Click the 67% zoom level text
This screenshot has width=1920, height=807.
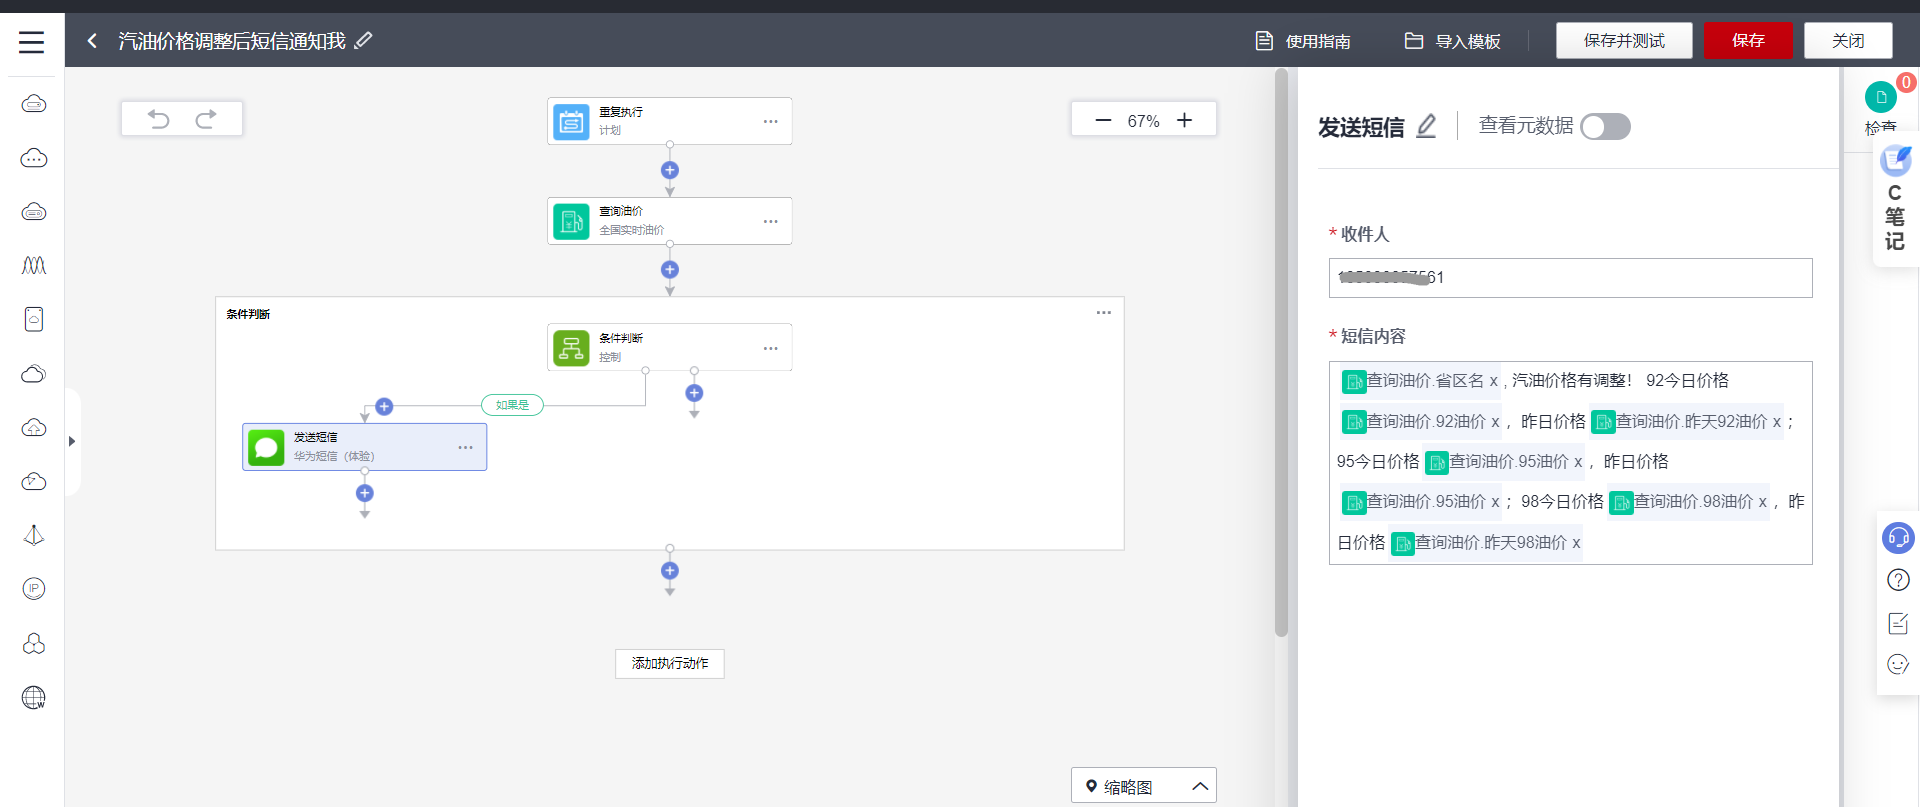coord(1143,121)
